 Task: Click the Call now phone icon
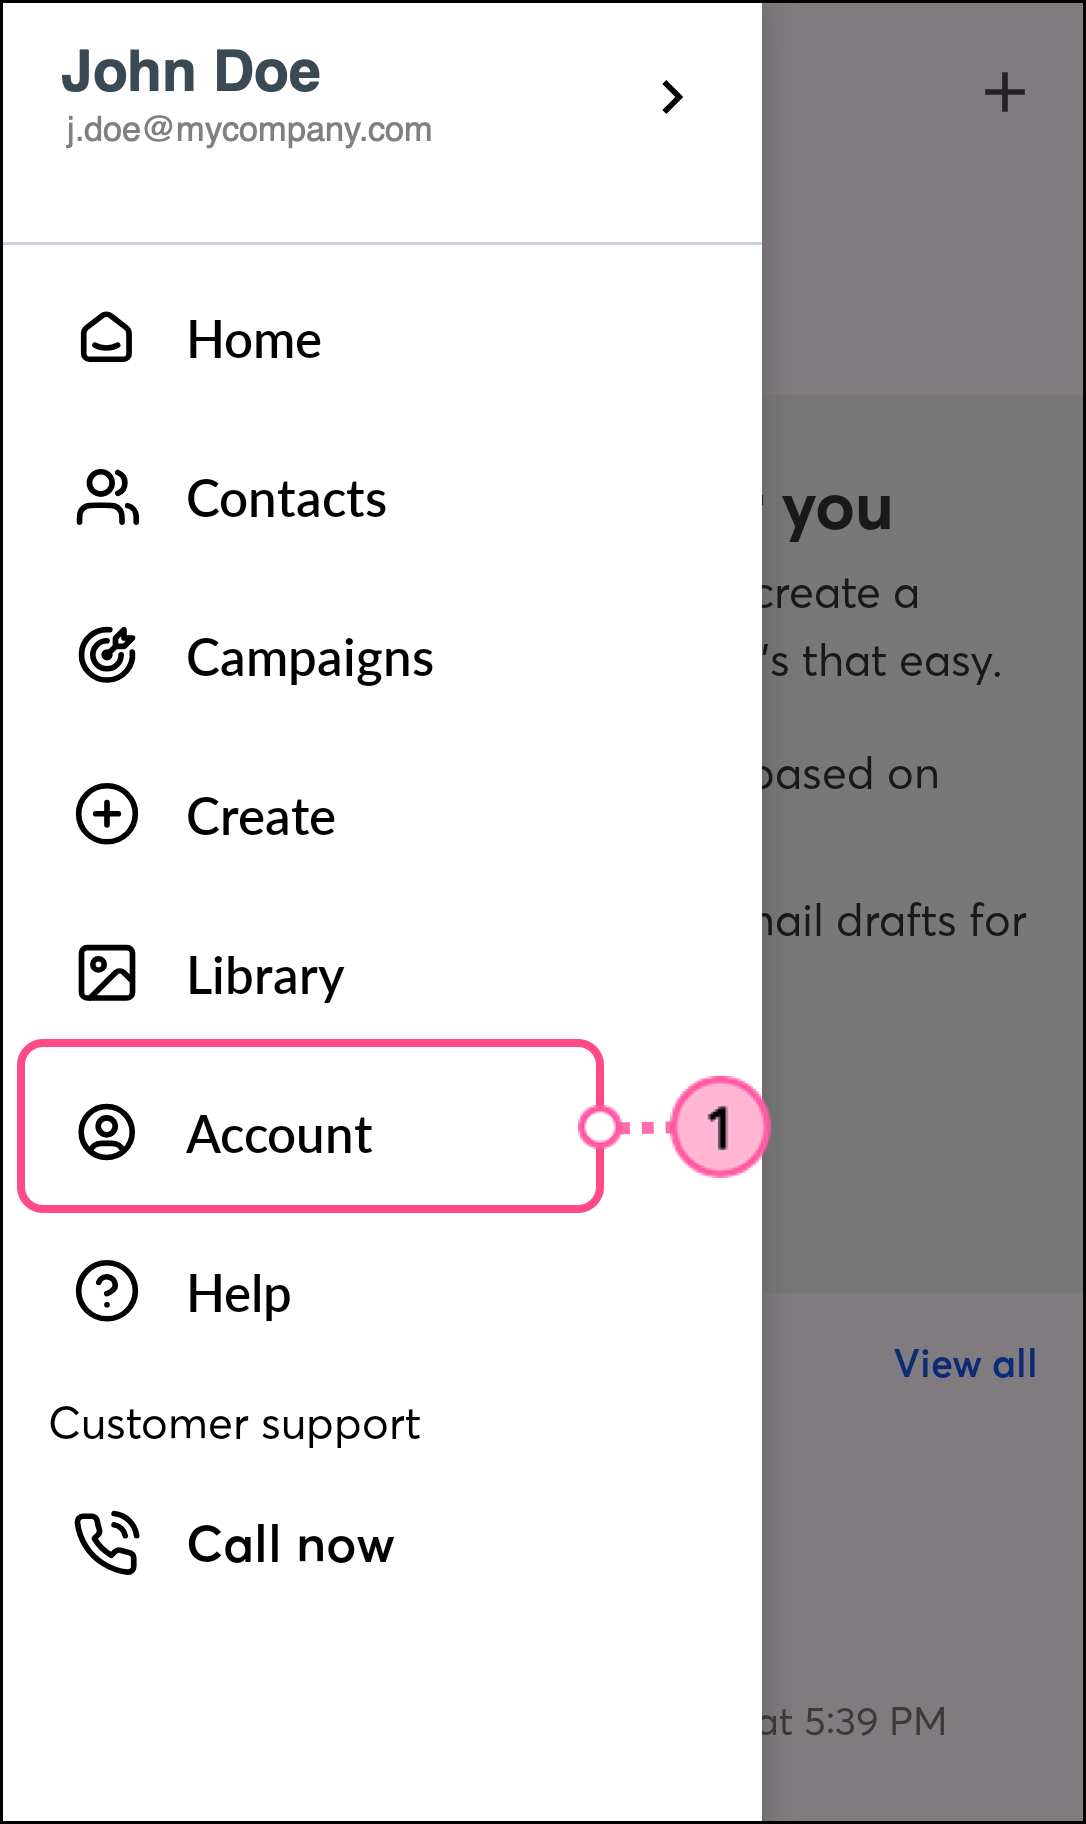[x=107, y=1542]
